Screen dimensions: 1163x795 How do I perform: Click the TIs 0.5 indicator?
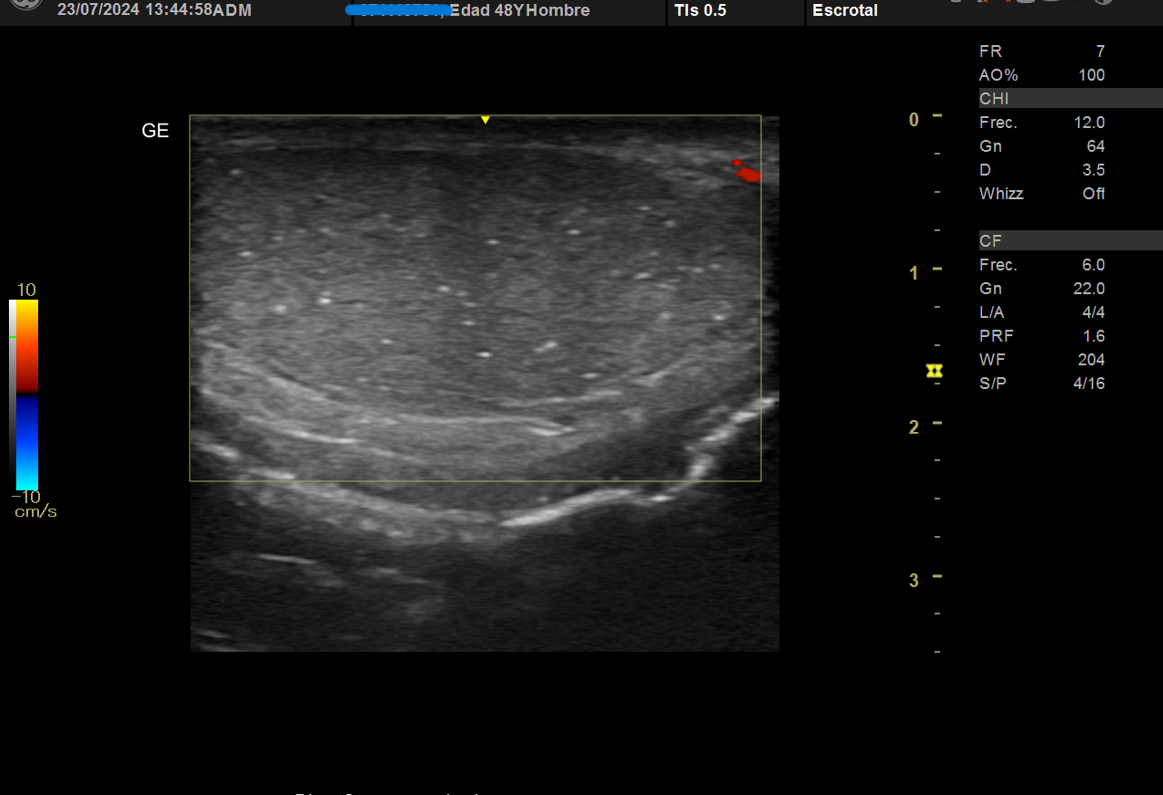[700, 11]
